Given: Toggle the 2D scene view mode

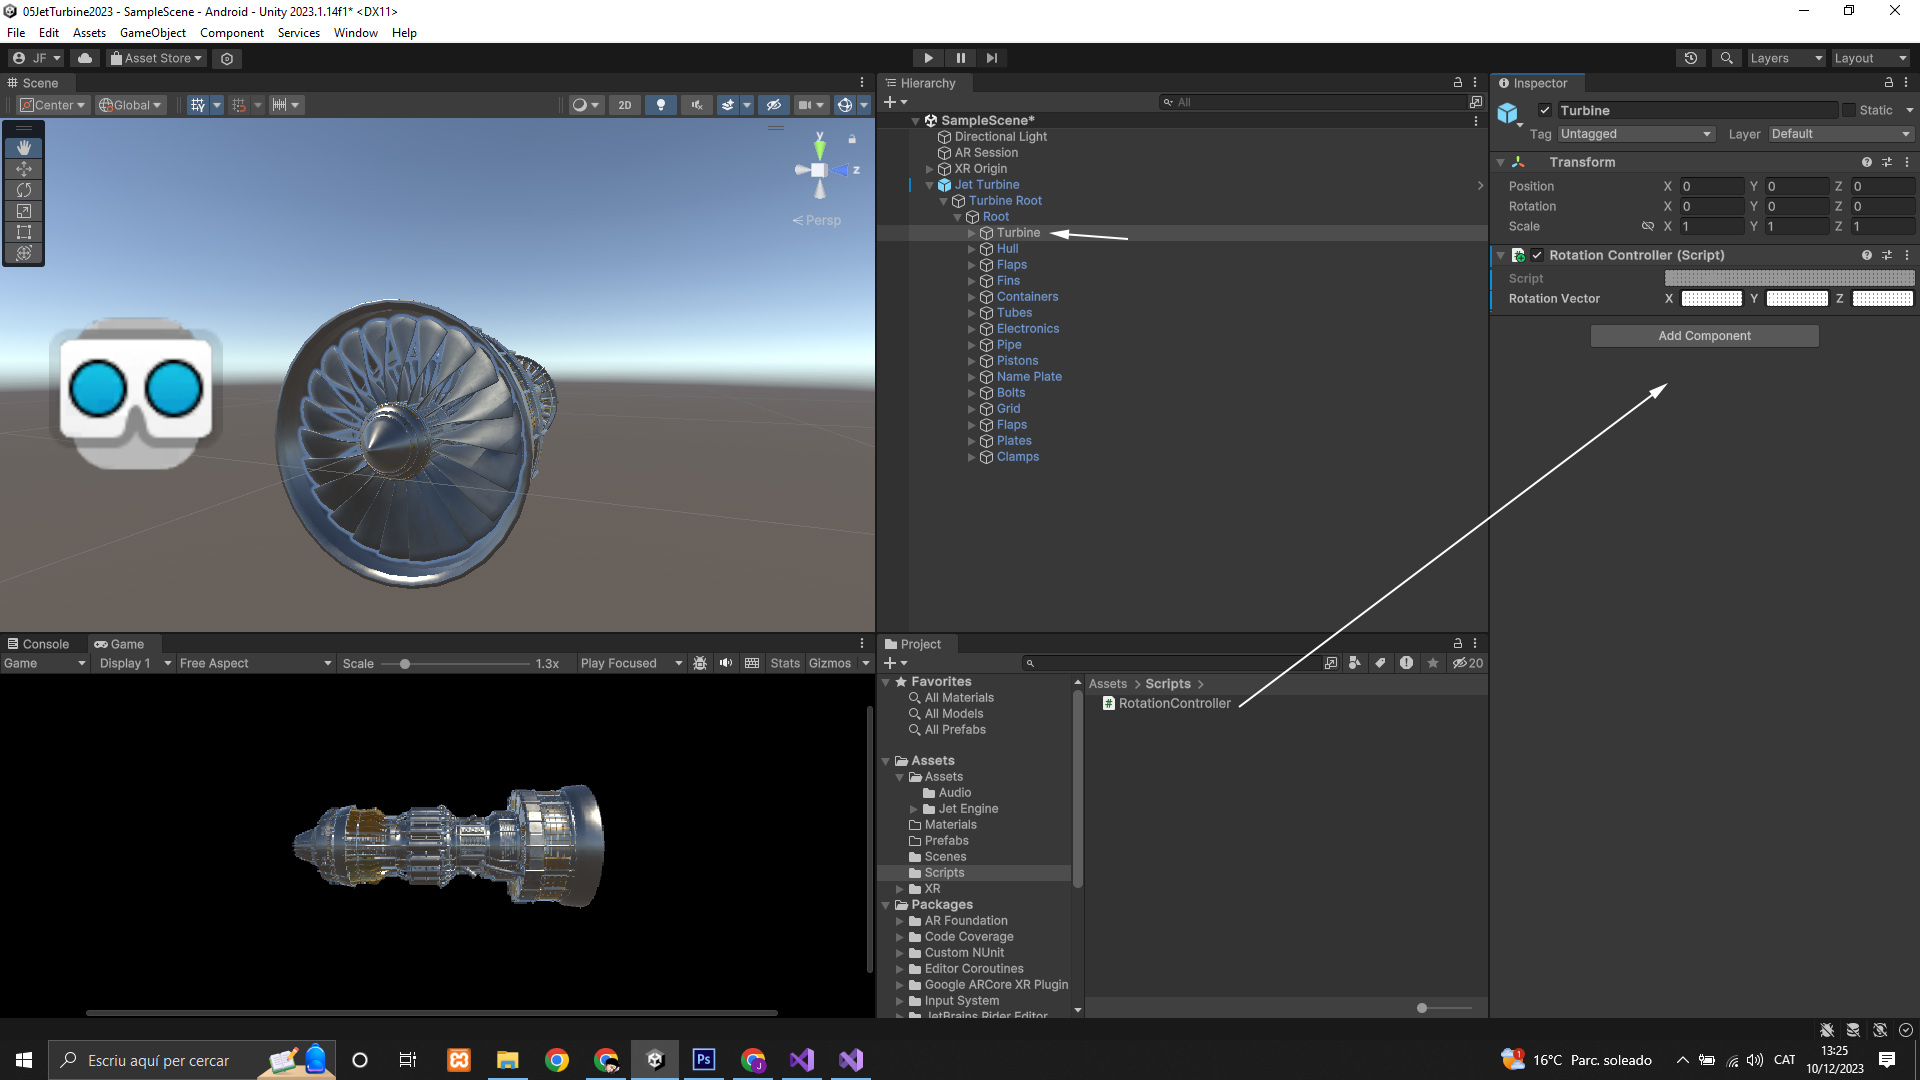Looking at the screenshot, I should pyautogui.click(x=625, y=105).
